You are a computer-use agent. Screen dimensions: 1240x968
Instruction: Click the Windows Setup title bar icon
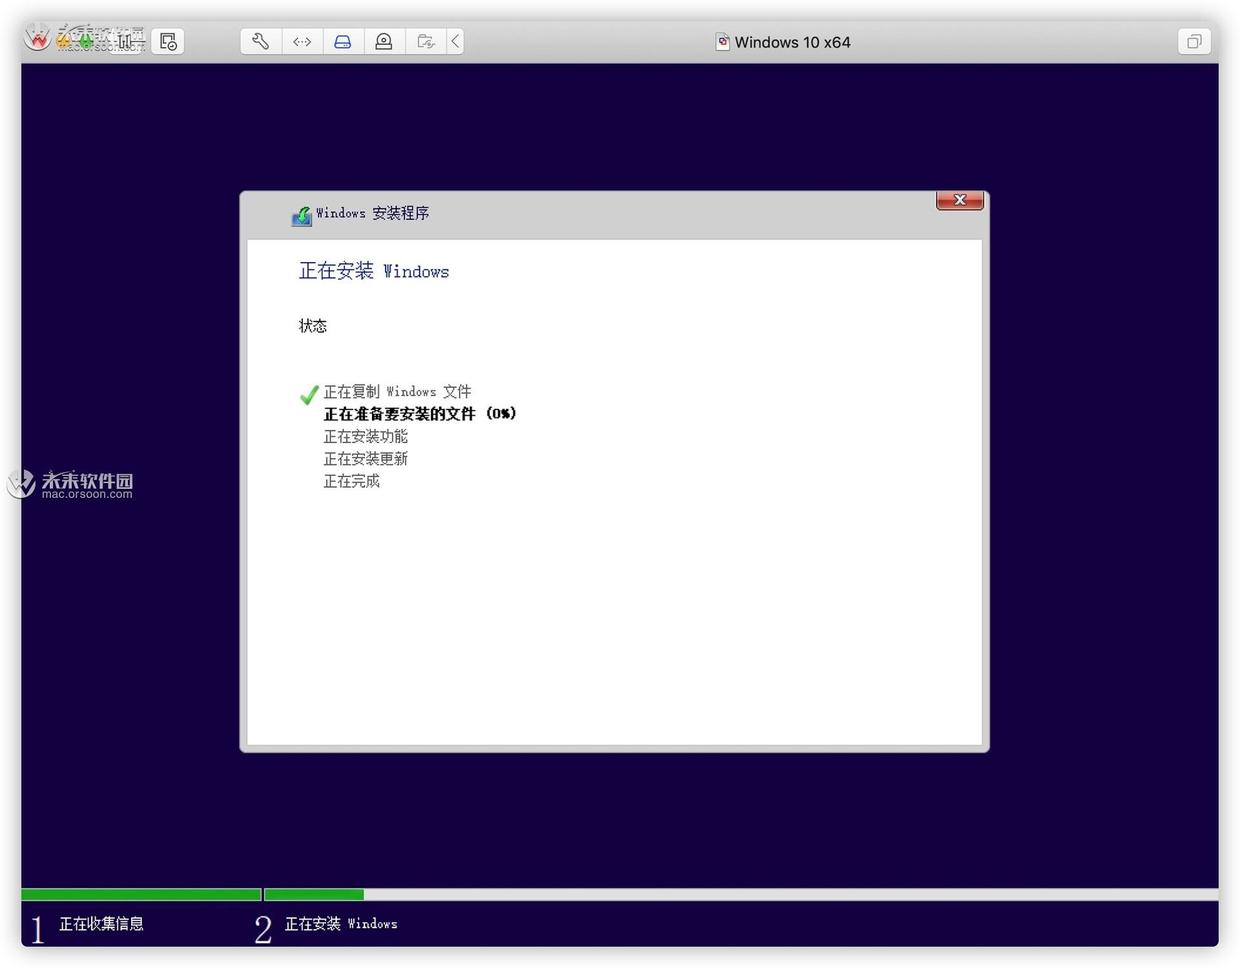tap(301, 215)
